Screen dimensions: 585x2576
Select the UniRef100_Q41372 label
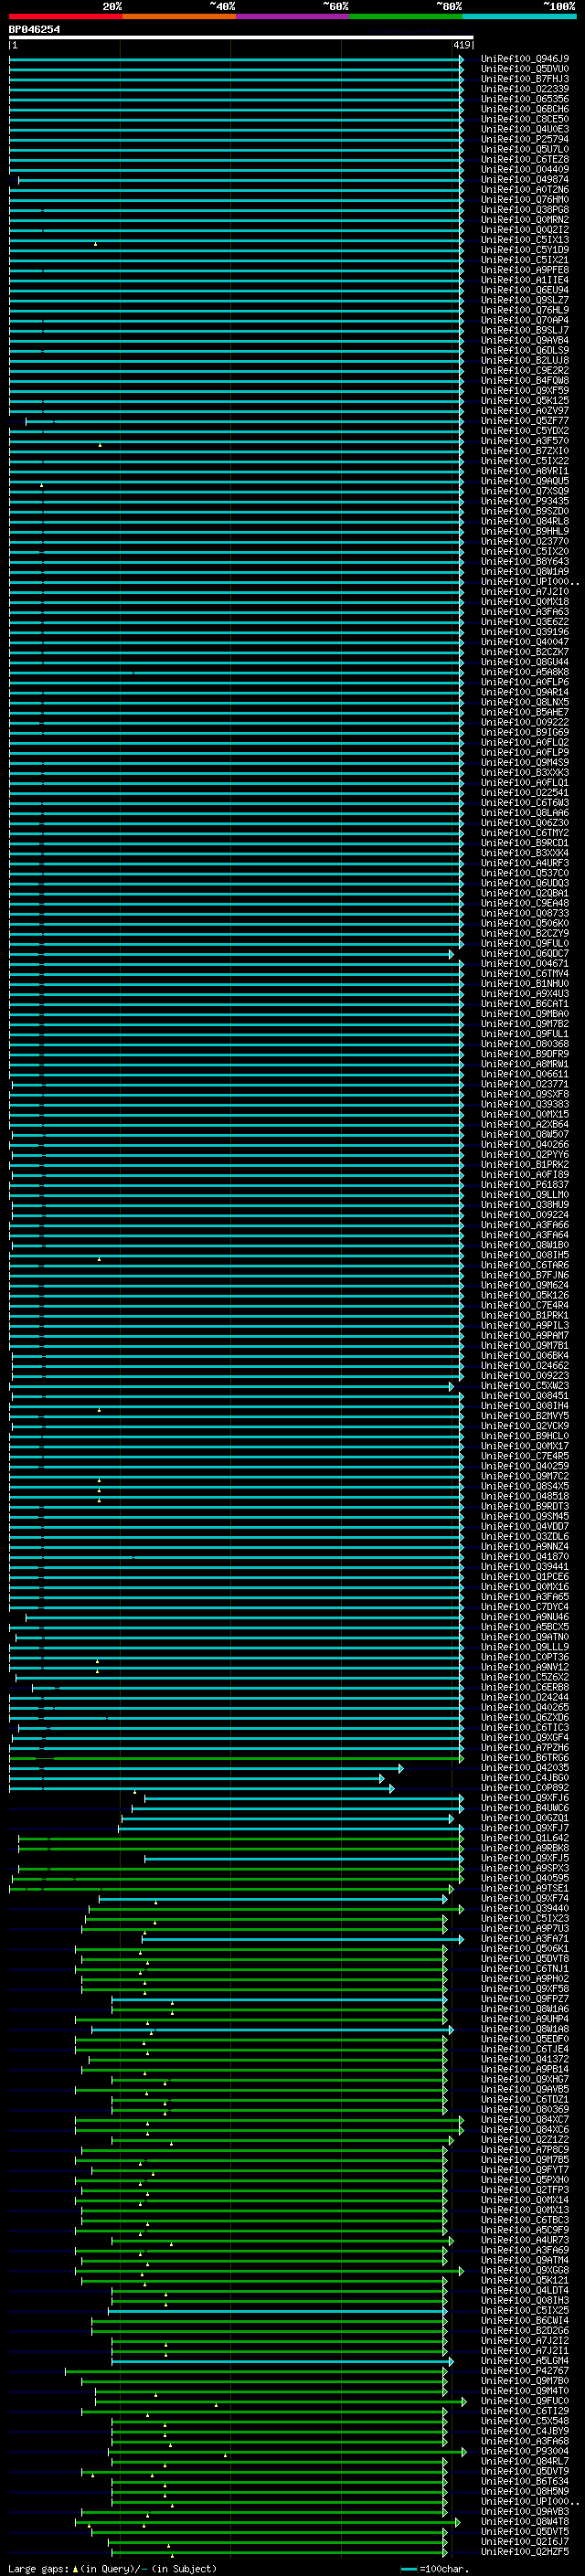click(x=524, y=2059)
